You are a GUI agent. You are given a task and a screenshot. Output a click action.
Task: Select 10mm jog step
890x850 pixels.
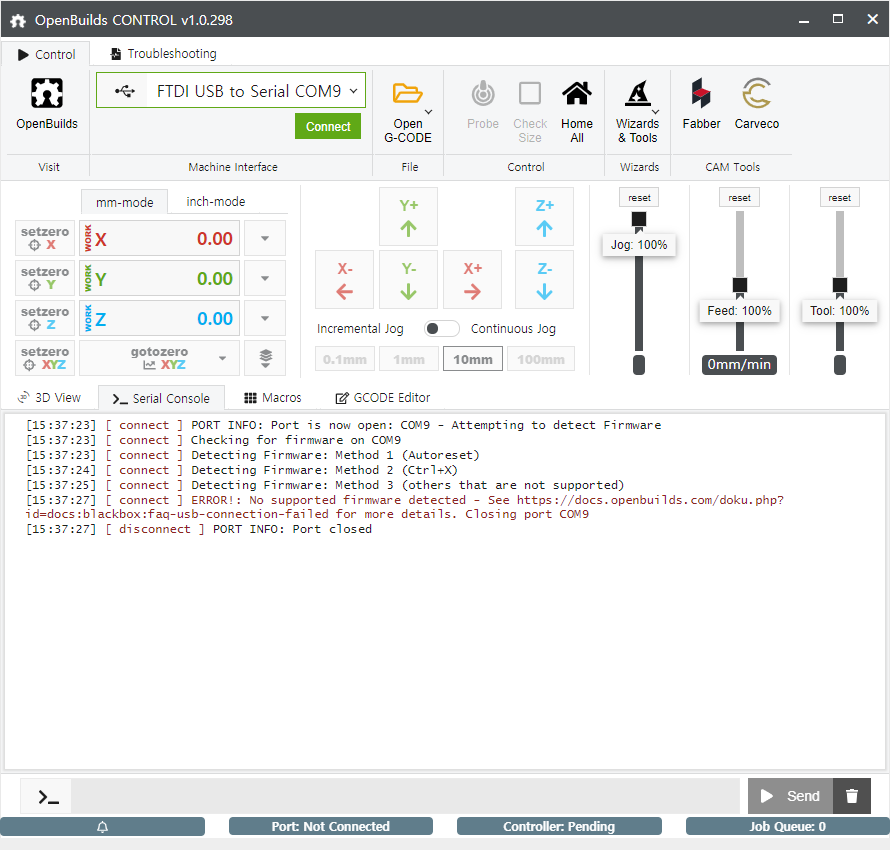(473, 359)
